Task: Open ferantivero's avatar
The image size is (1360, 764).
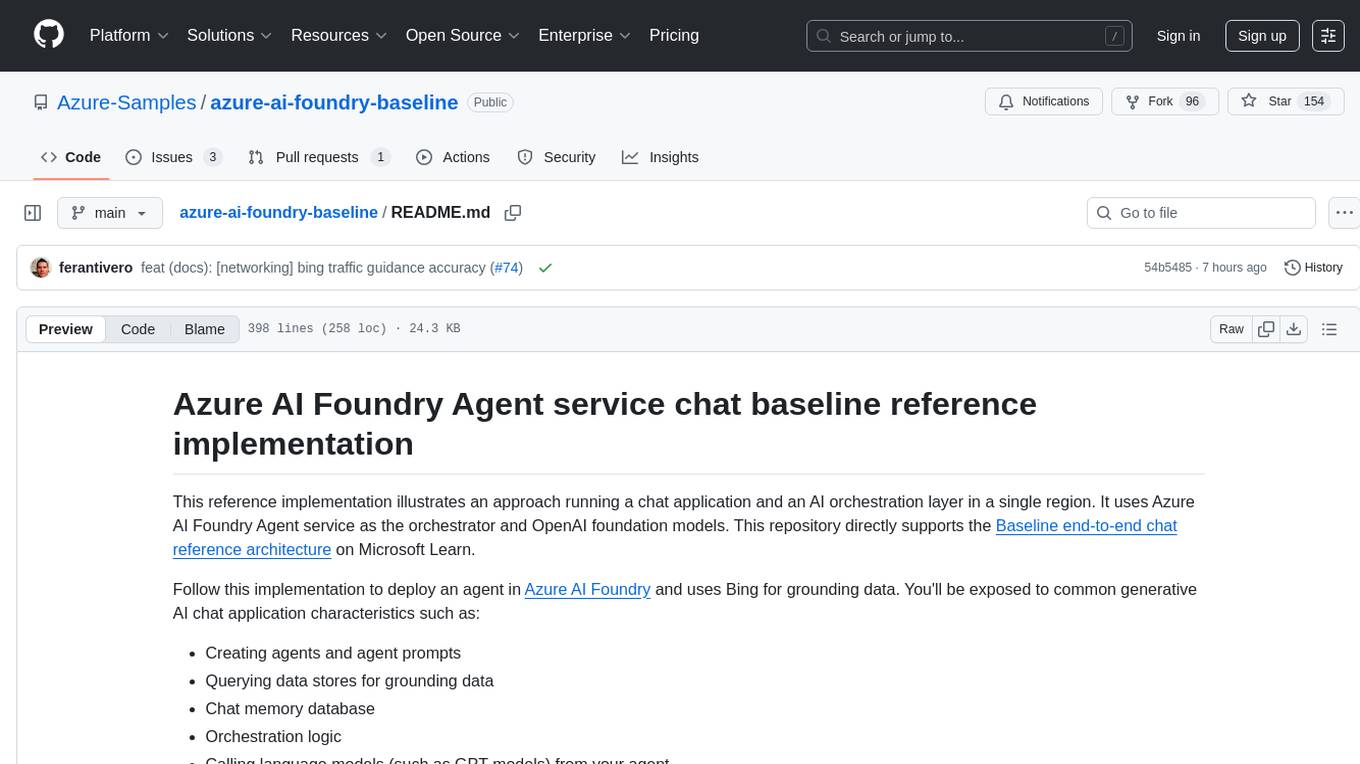Action: pos(41,268)
